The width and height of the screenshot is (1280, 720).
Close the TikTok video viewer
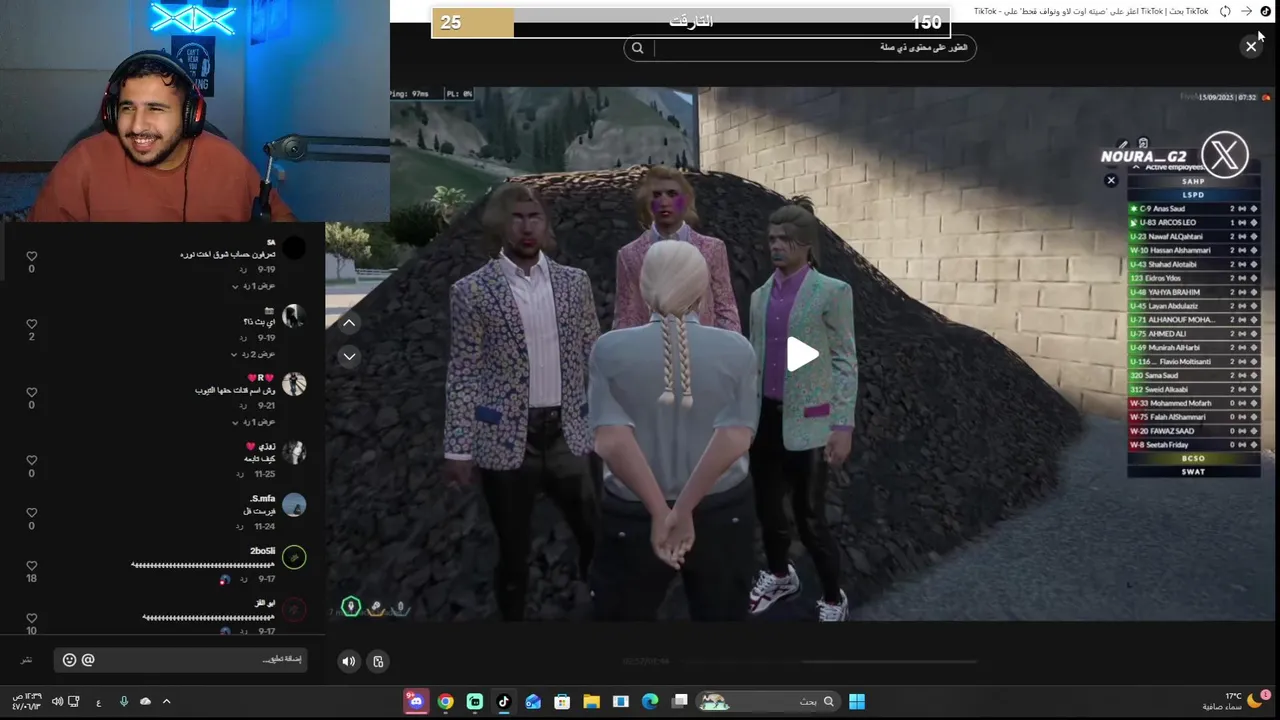[x=1251, y=47]
